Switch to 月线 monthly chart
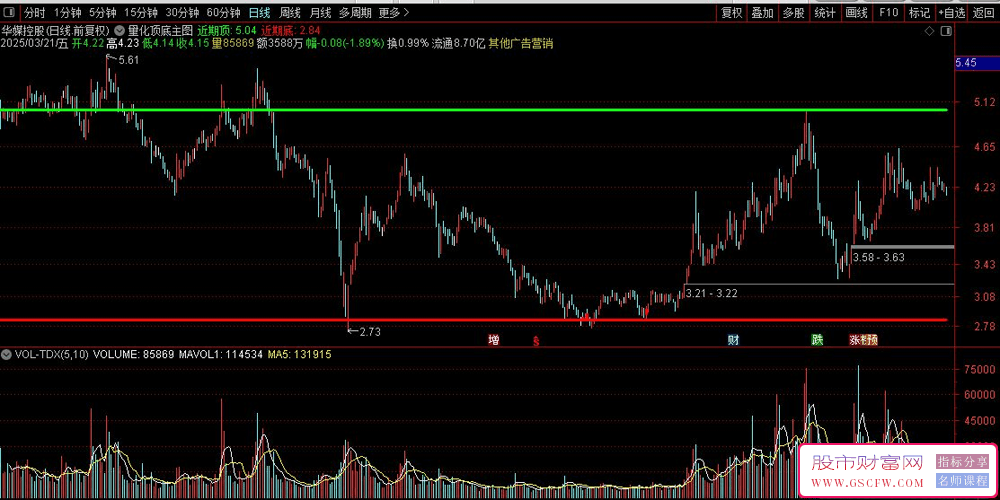Image resolution: width=1000 pixels, height=500 pixels. point(320,12)
